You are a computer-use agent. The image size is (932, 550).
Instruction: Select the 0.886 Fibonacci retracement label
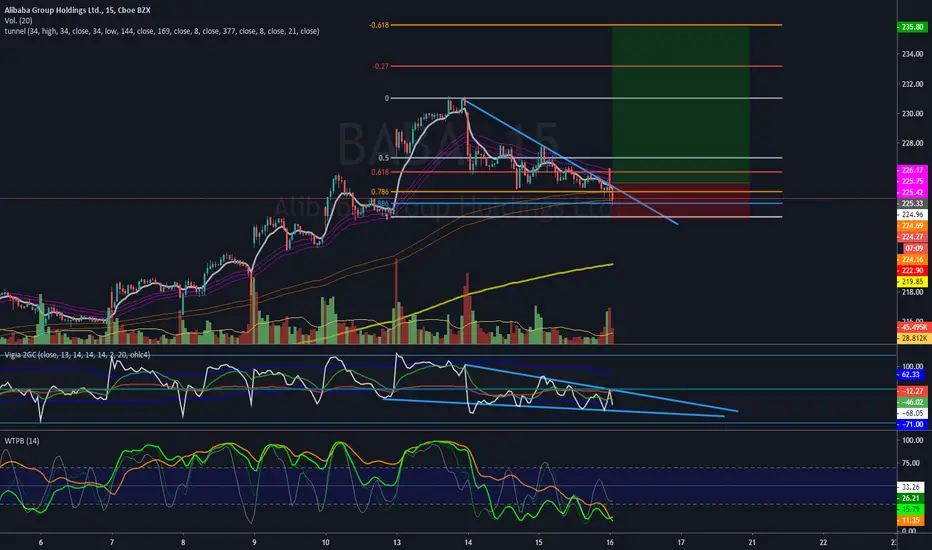coord(382,204)
